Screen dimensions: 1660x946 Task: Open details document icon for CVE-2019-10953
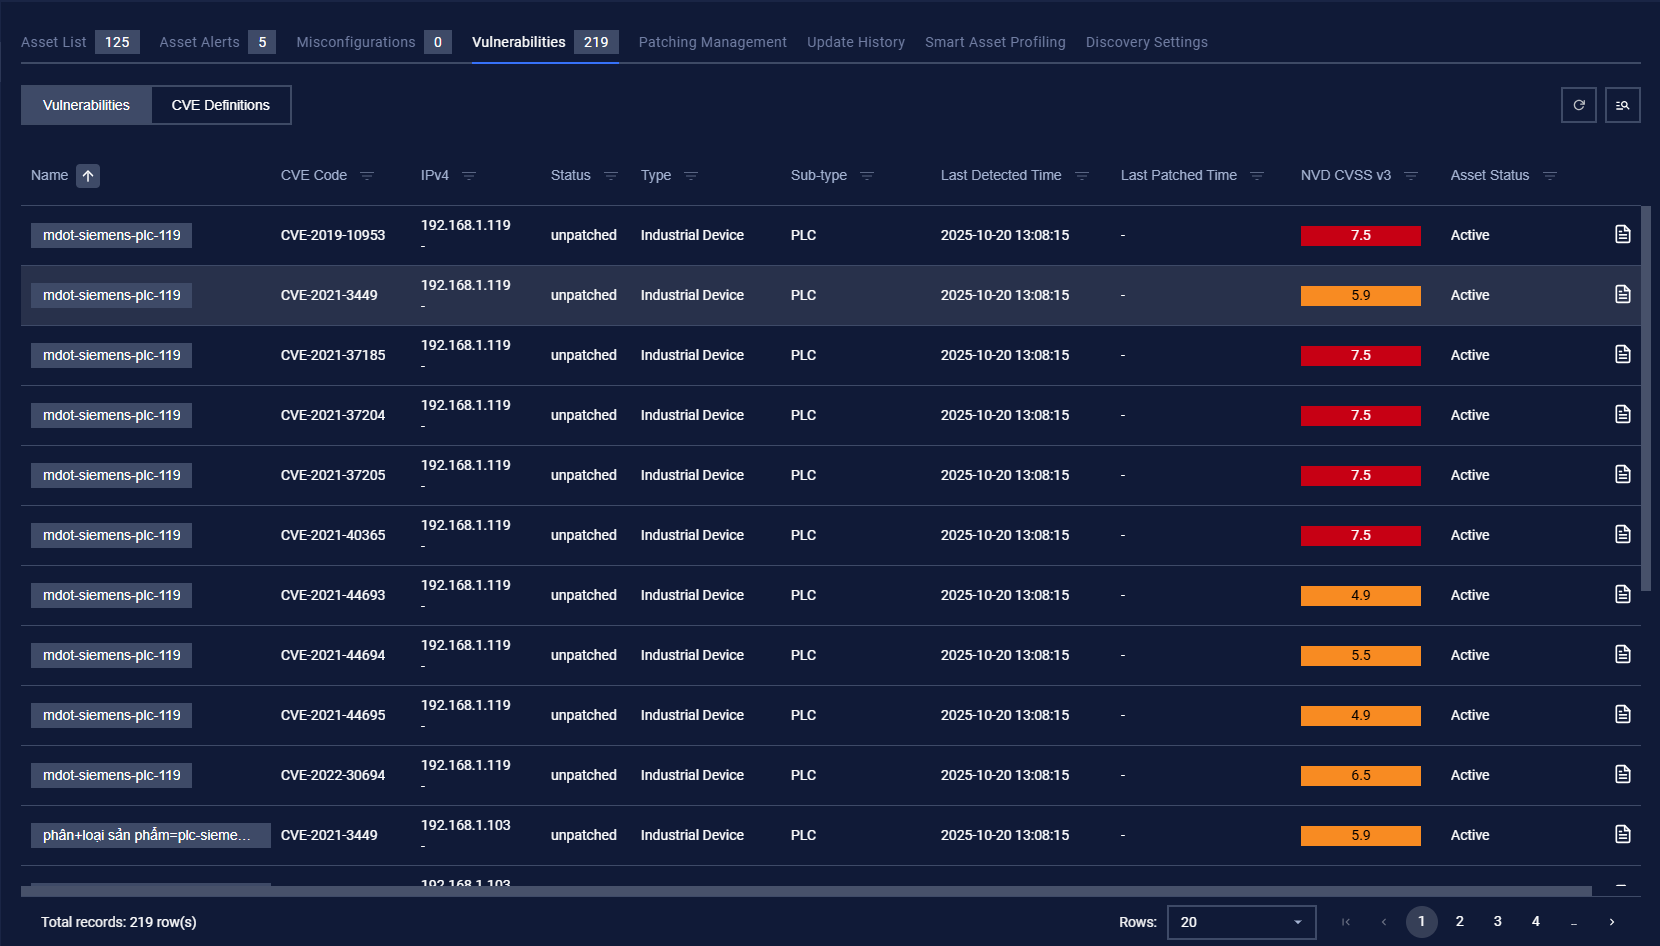pos(1622,234)
